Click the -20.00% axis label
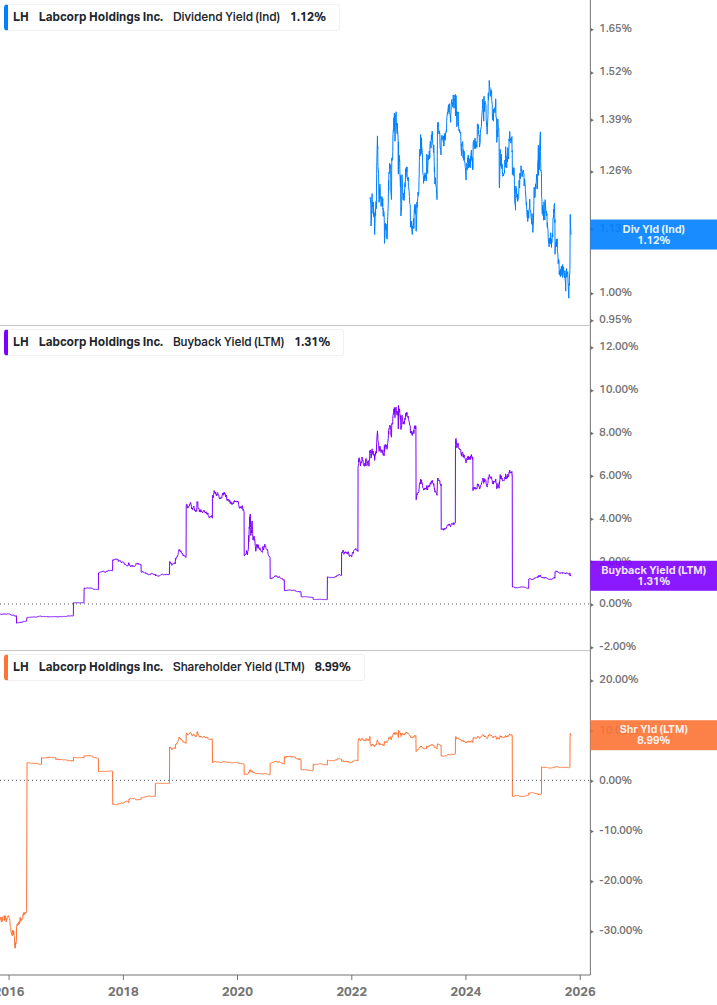 (620, 880)
